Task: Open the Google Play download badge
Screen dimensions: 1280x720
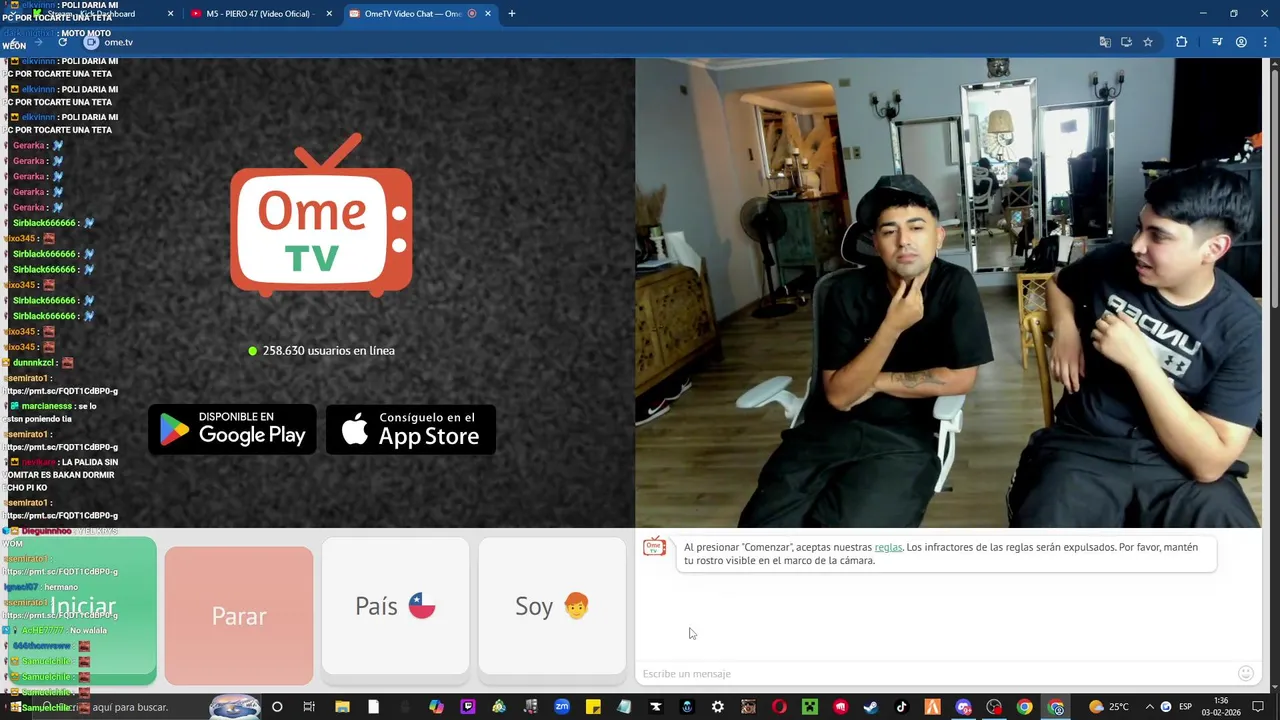Action: click(x=232, y=430)
